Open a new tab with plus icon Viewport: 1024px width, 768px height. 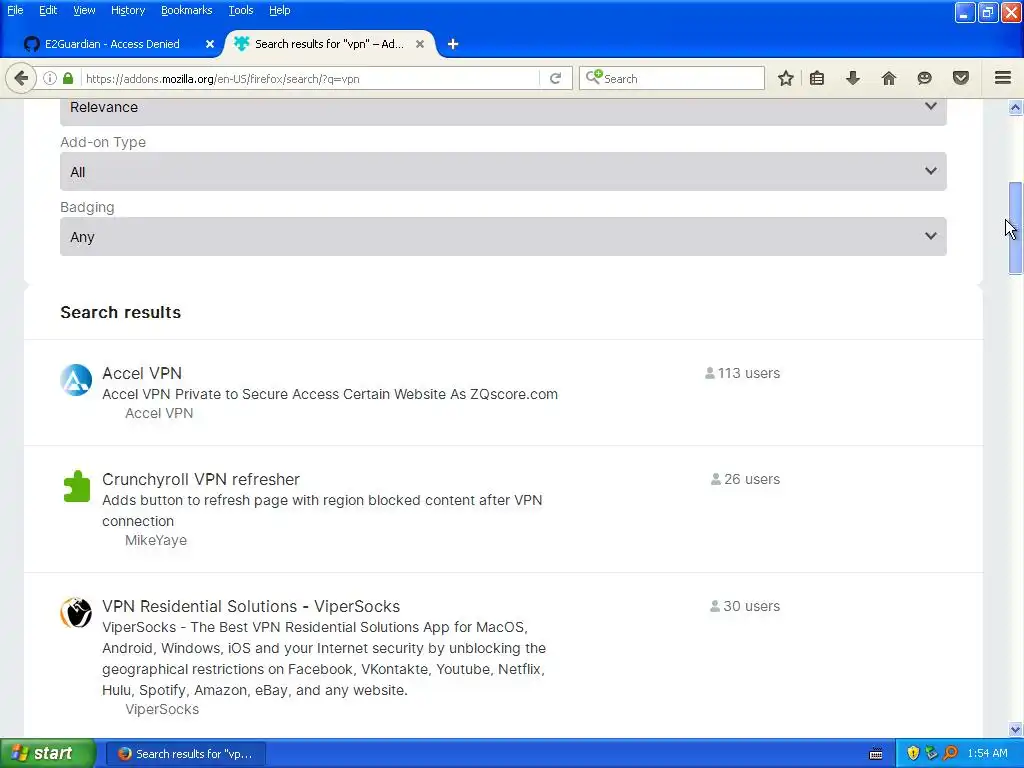pyautogui.click(x=453, y=44)
